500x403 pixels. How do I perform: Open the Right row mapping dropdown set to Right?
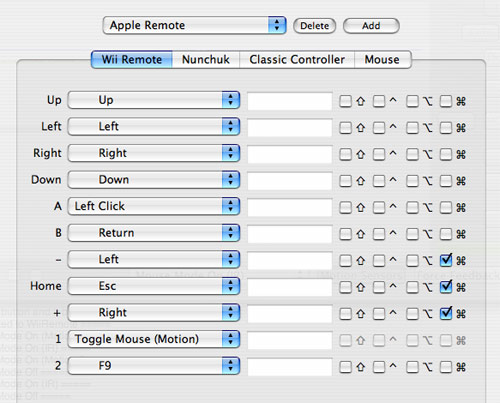pyautogui.click(x=154, y=153)
